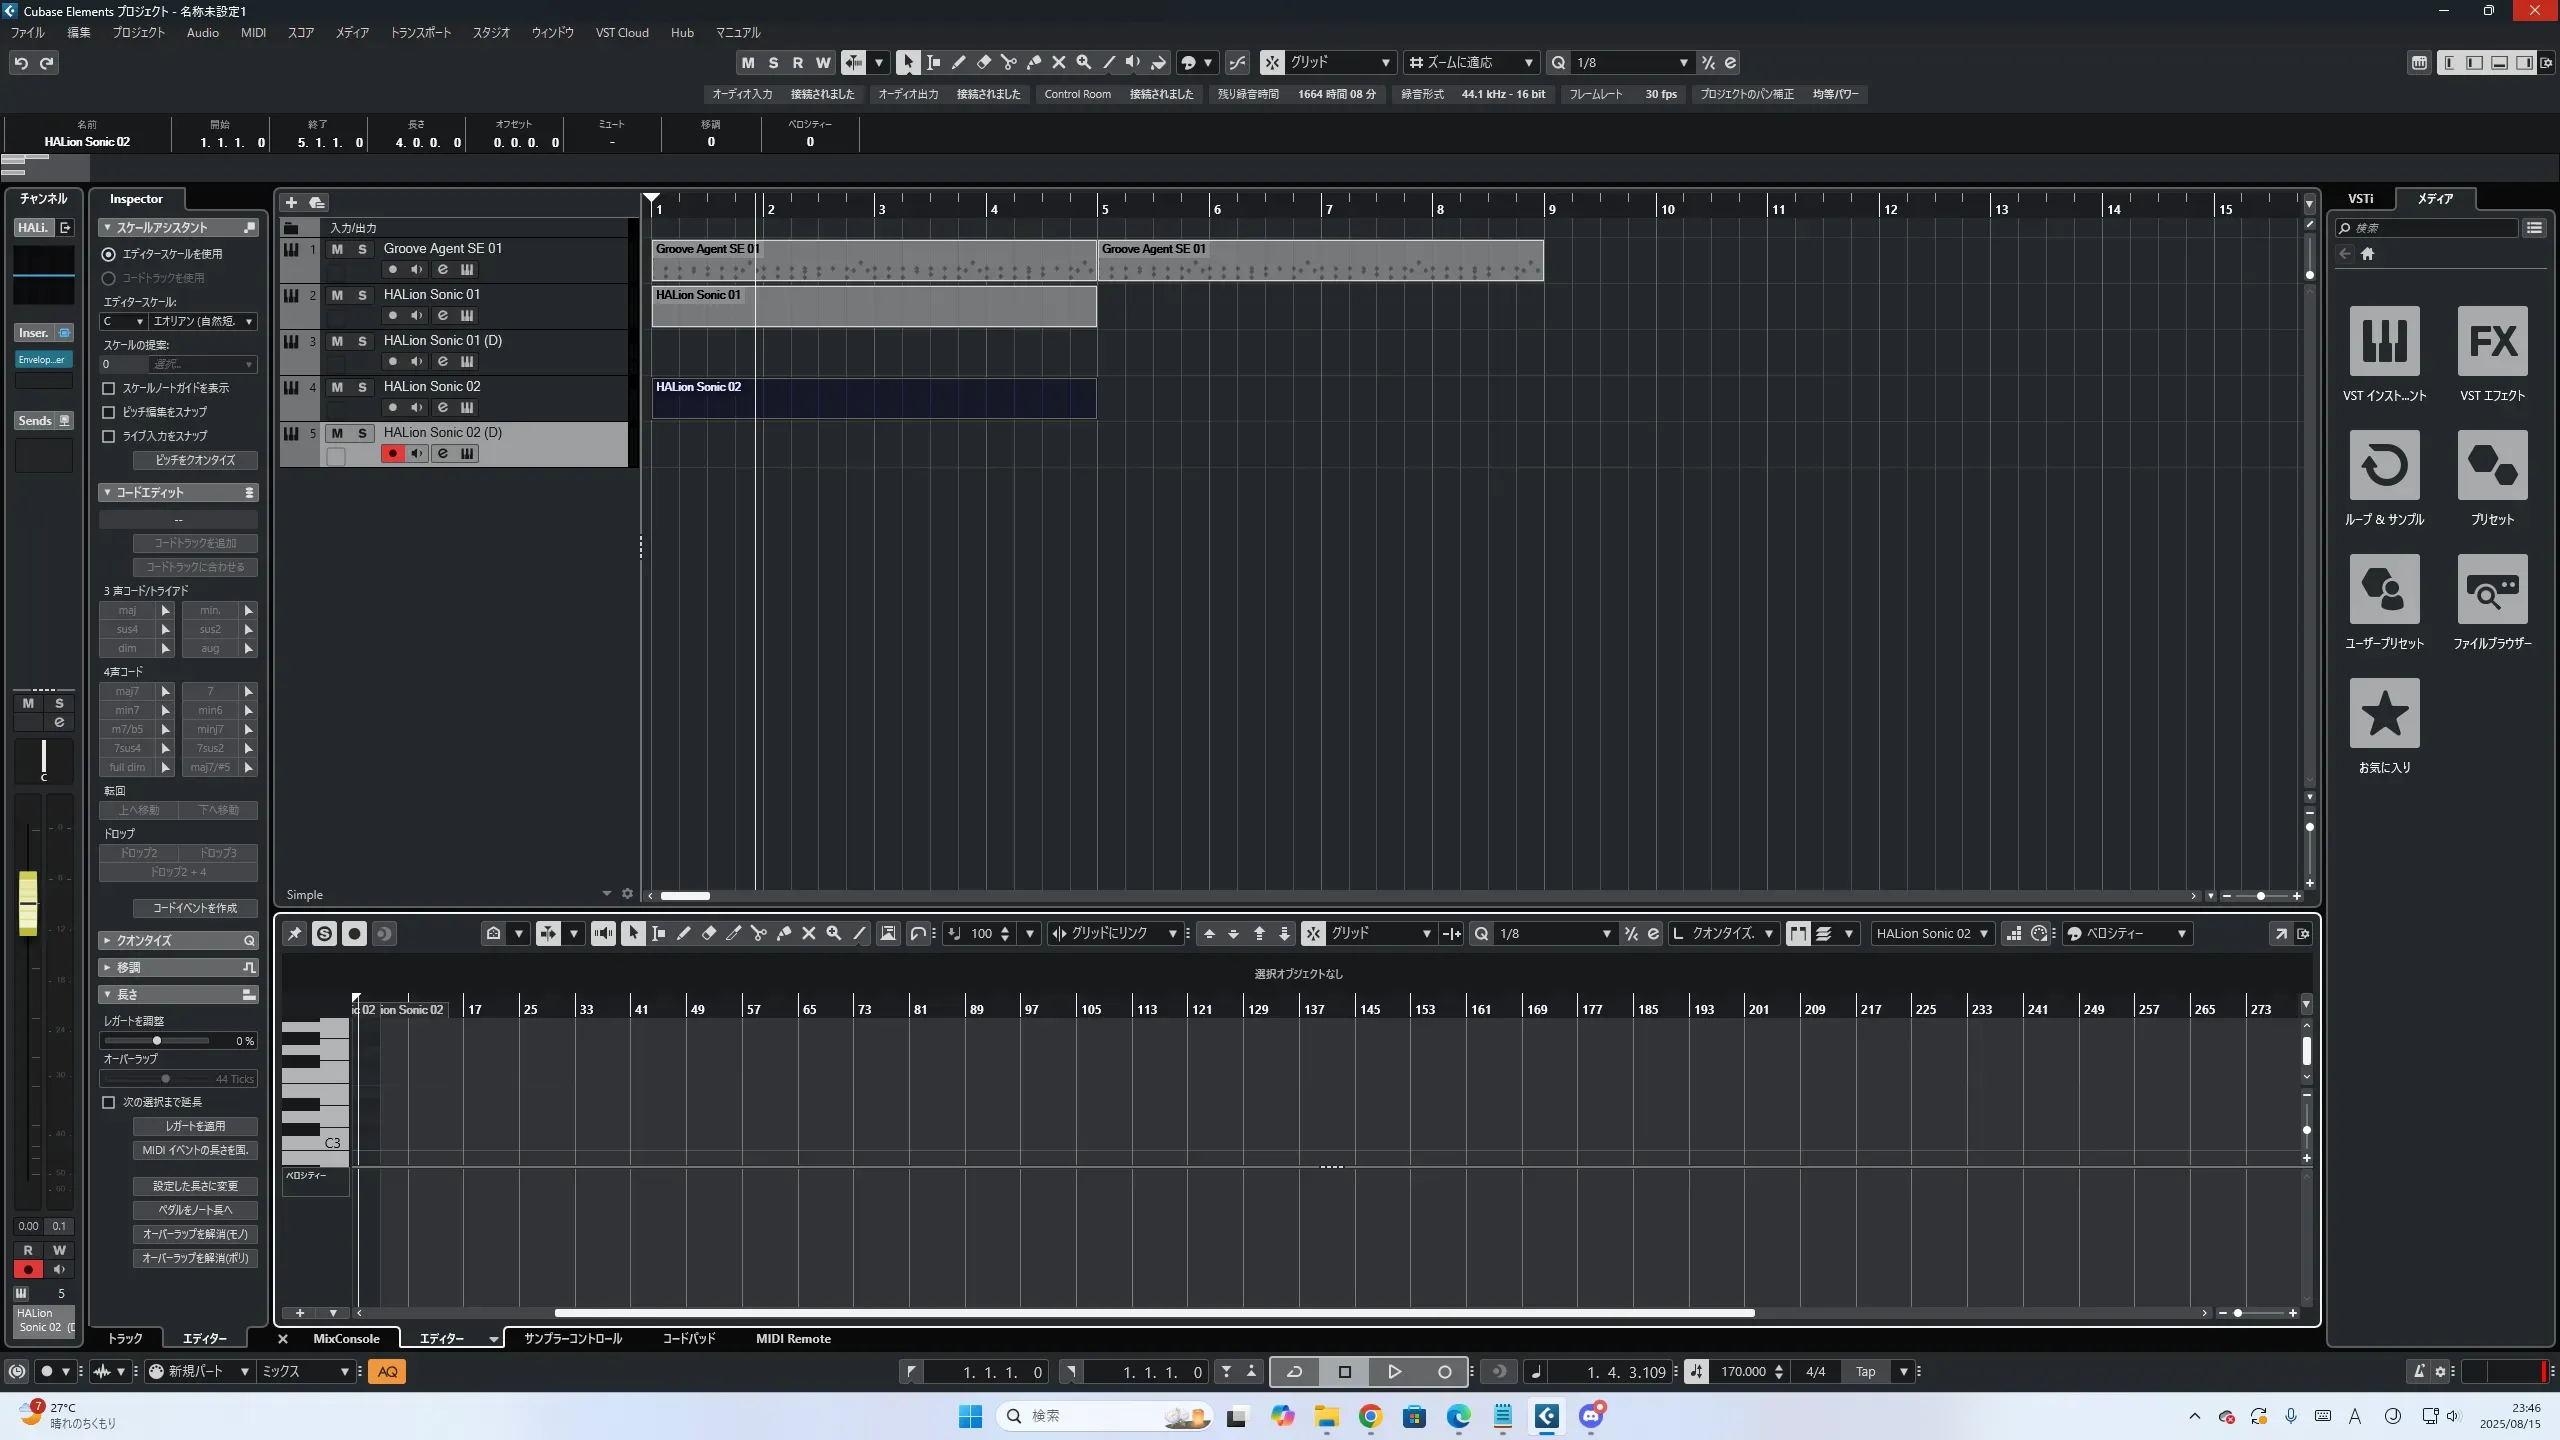
Task: Click the Apply Legato button
Action: click(195, 1126)
